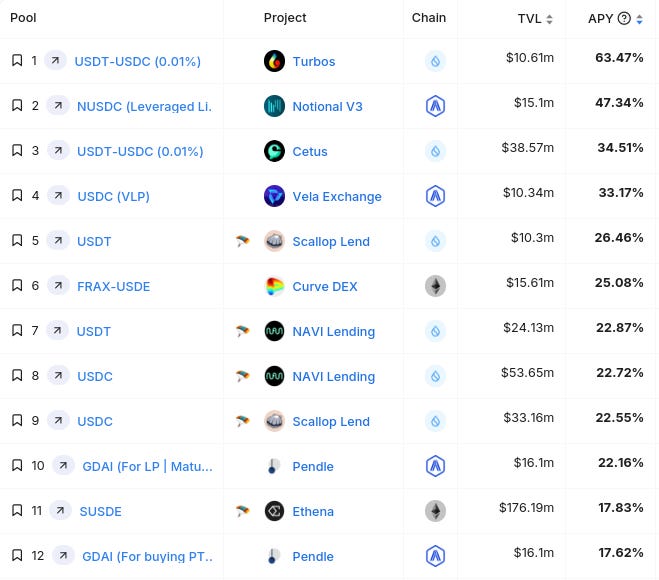This screenshot has width=659, height=580.
Task: Open external link arrow for row 9 USDC pool
Action: (58, 420)
